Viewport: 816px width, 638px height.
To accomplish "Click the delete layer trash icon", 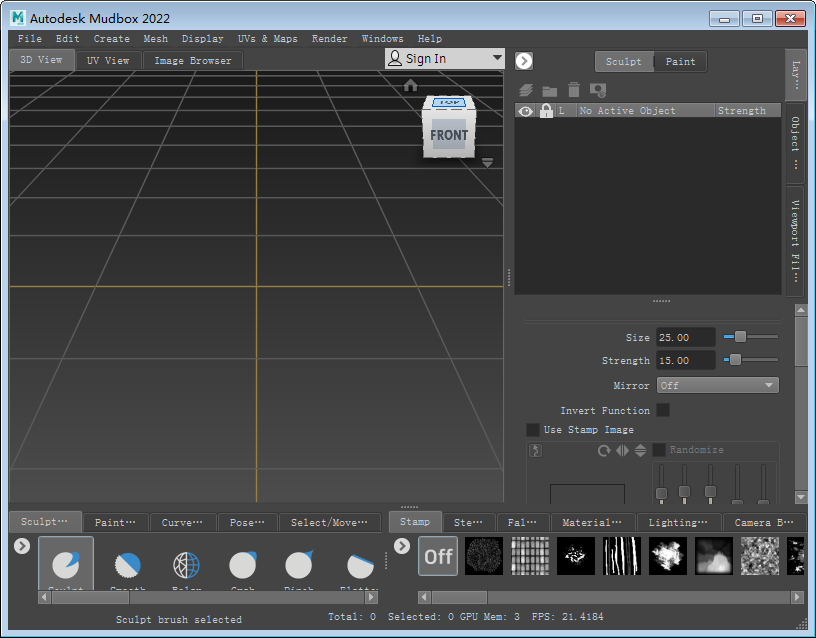I will [573, 90].
